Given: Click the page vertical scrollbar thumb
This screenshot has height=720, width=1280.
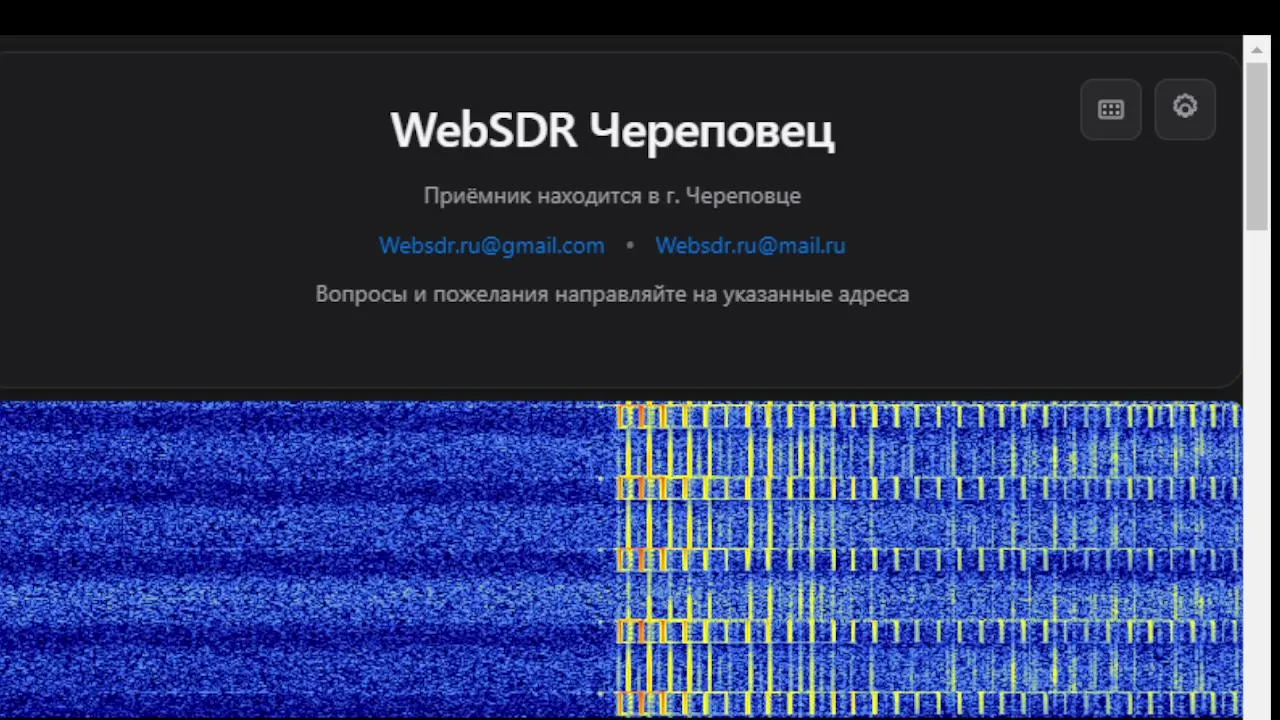Looking at the screenshot, I should [x=1257, y=145].
